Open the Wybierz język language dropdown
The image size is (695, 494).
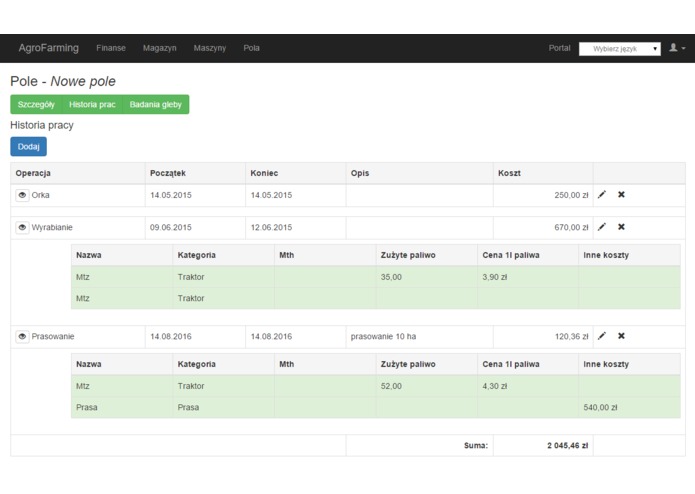[620, 49]
